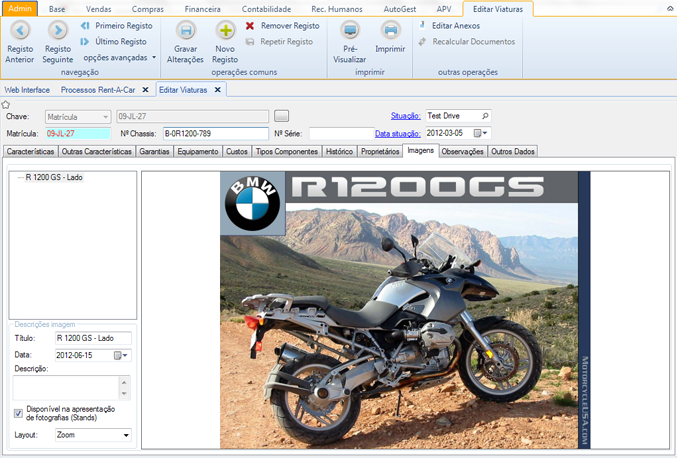The width and height of the screenshot is (677, 458).
Task: Jump to first record with Primeiro Registo
Action: pyautogui.click(x=86, y=26)
